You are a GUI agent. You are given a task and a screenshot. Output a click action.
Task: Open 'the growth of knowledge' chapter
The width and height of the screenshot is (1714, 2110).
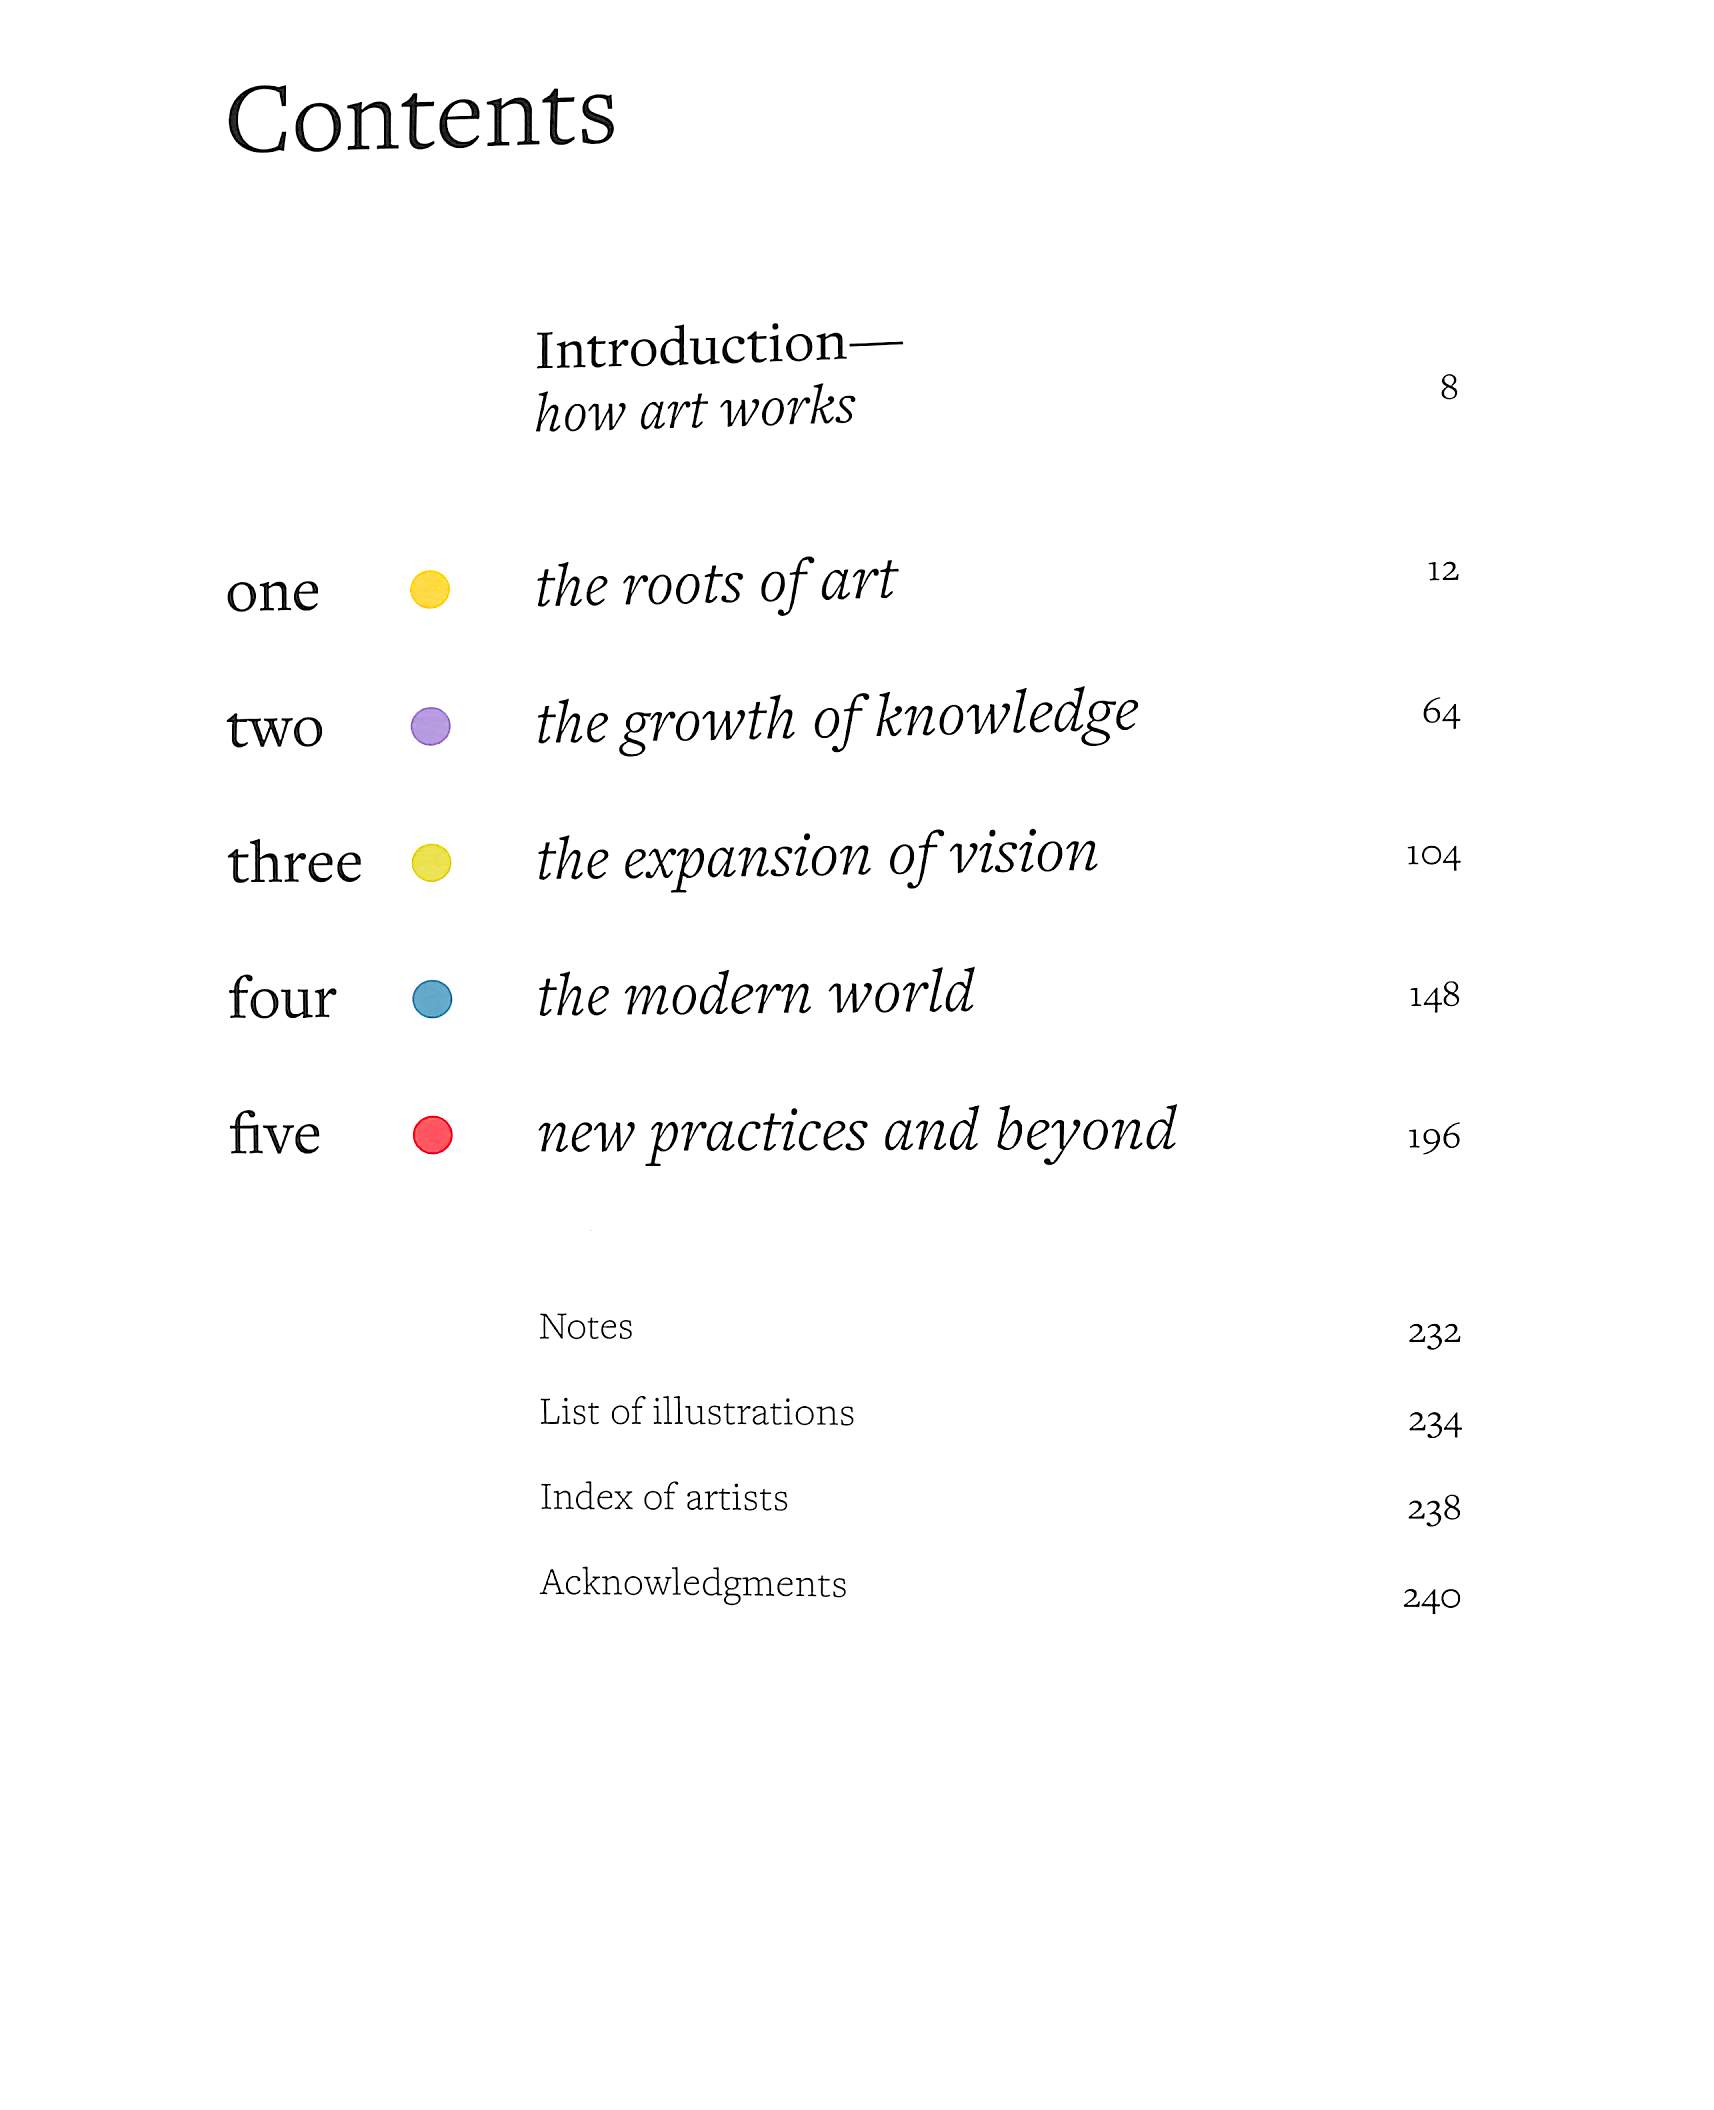[837, 719]
